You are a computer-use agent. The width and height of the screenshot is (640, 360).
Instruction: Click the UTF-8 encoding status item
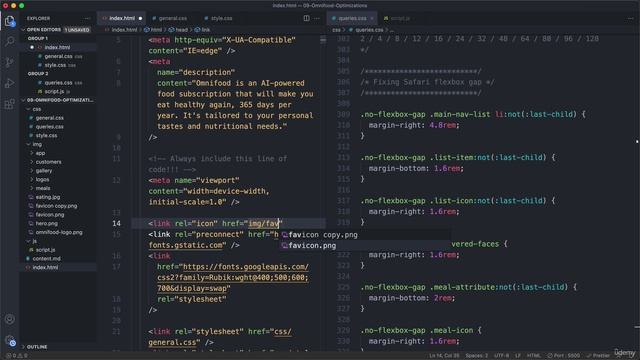tap(501, 356)
